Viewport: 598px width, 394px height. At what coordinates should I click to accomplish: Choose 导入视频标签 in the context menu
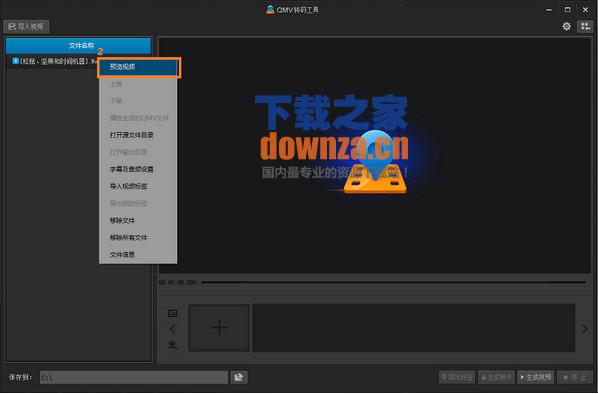point(138,187)
